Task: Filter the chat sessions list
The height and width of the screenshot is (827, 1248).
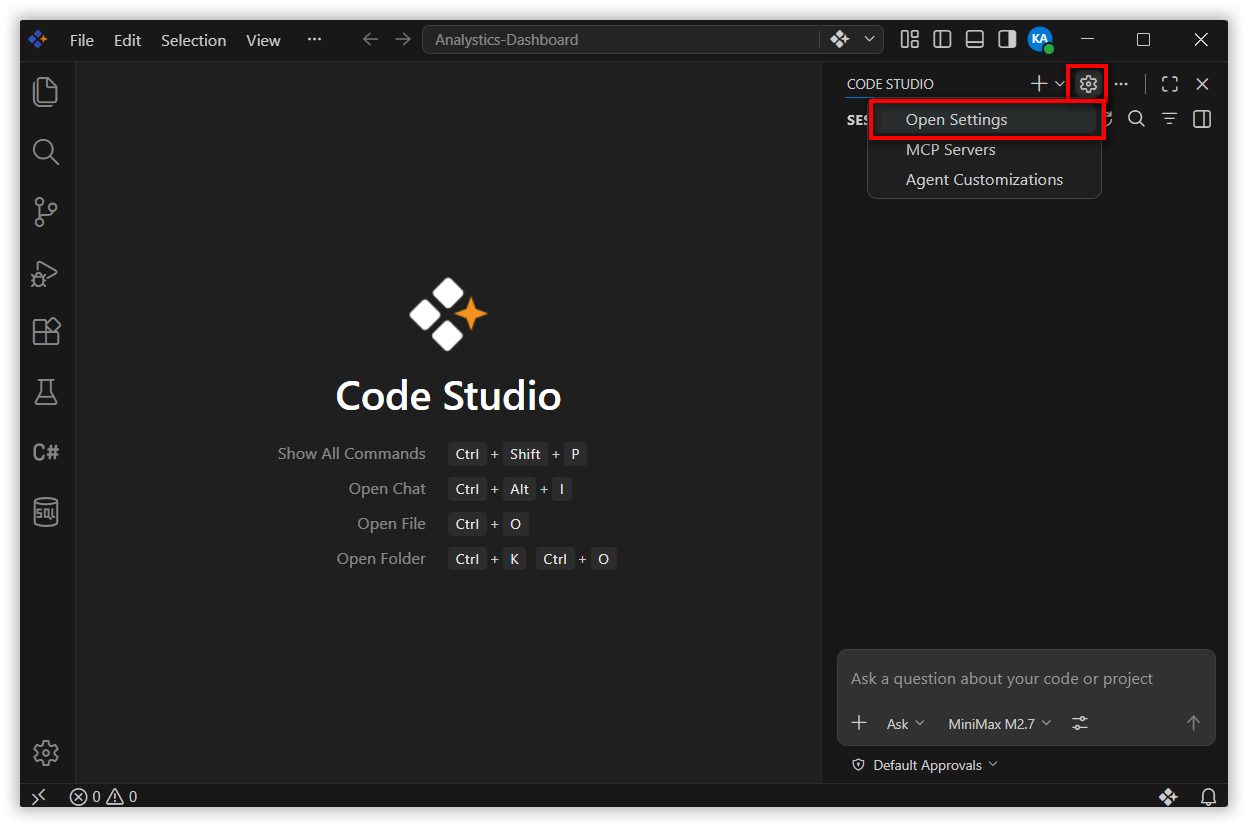Action: coord(1169,119)
